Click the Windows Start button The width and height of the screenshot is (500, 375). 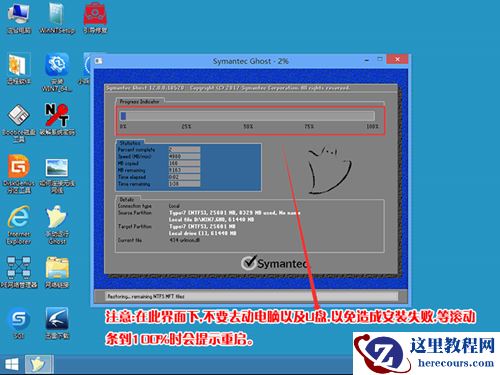[12, 365]
